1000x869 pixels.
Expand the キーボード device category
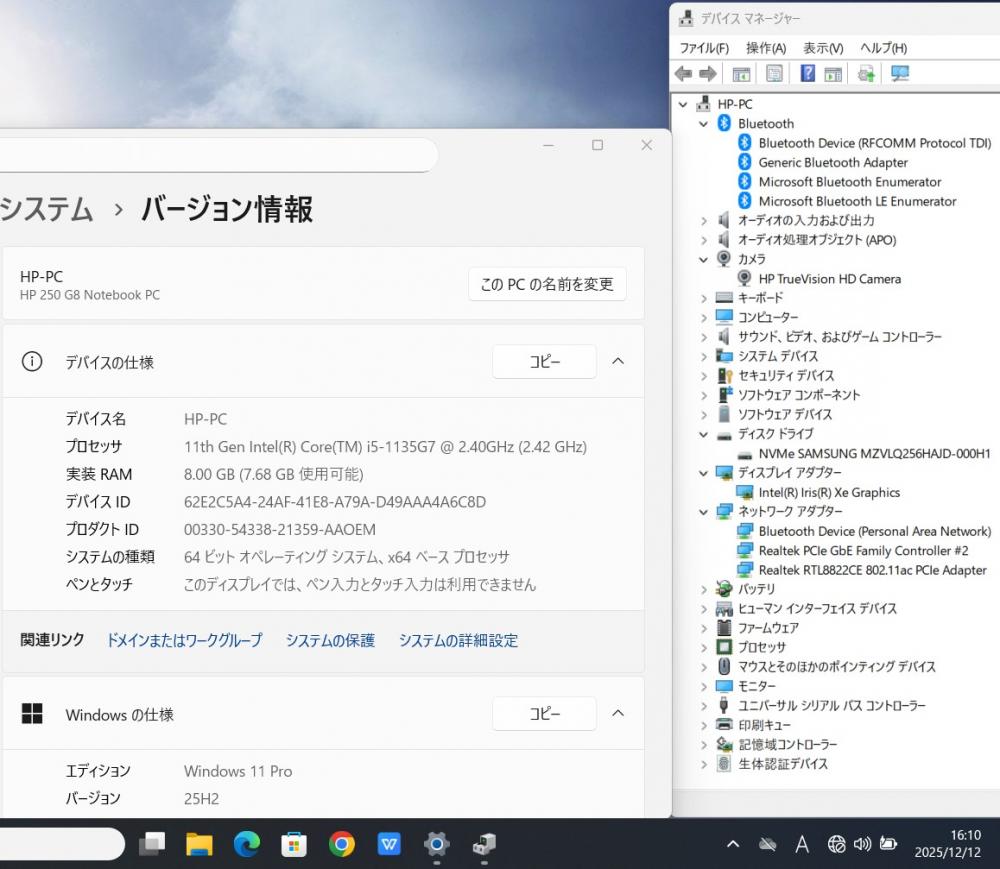click(x=703, y=298)
